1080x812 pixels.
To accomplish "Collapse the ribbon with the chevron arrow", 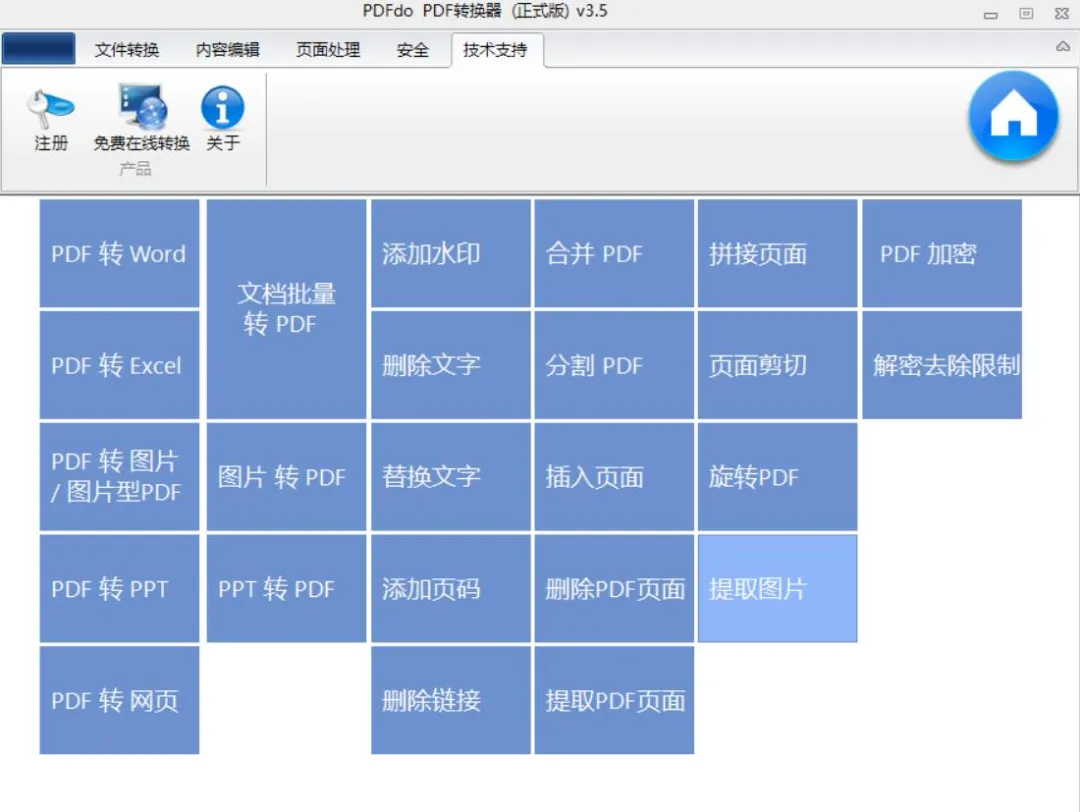I will coord(1063,46).
